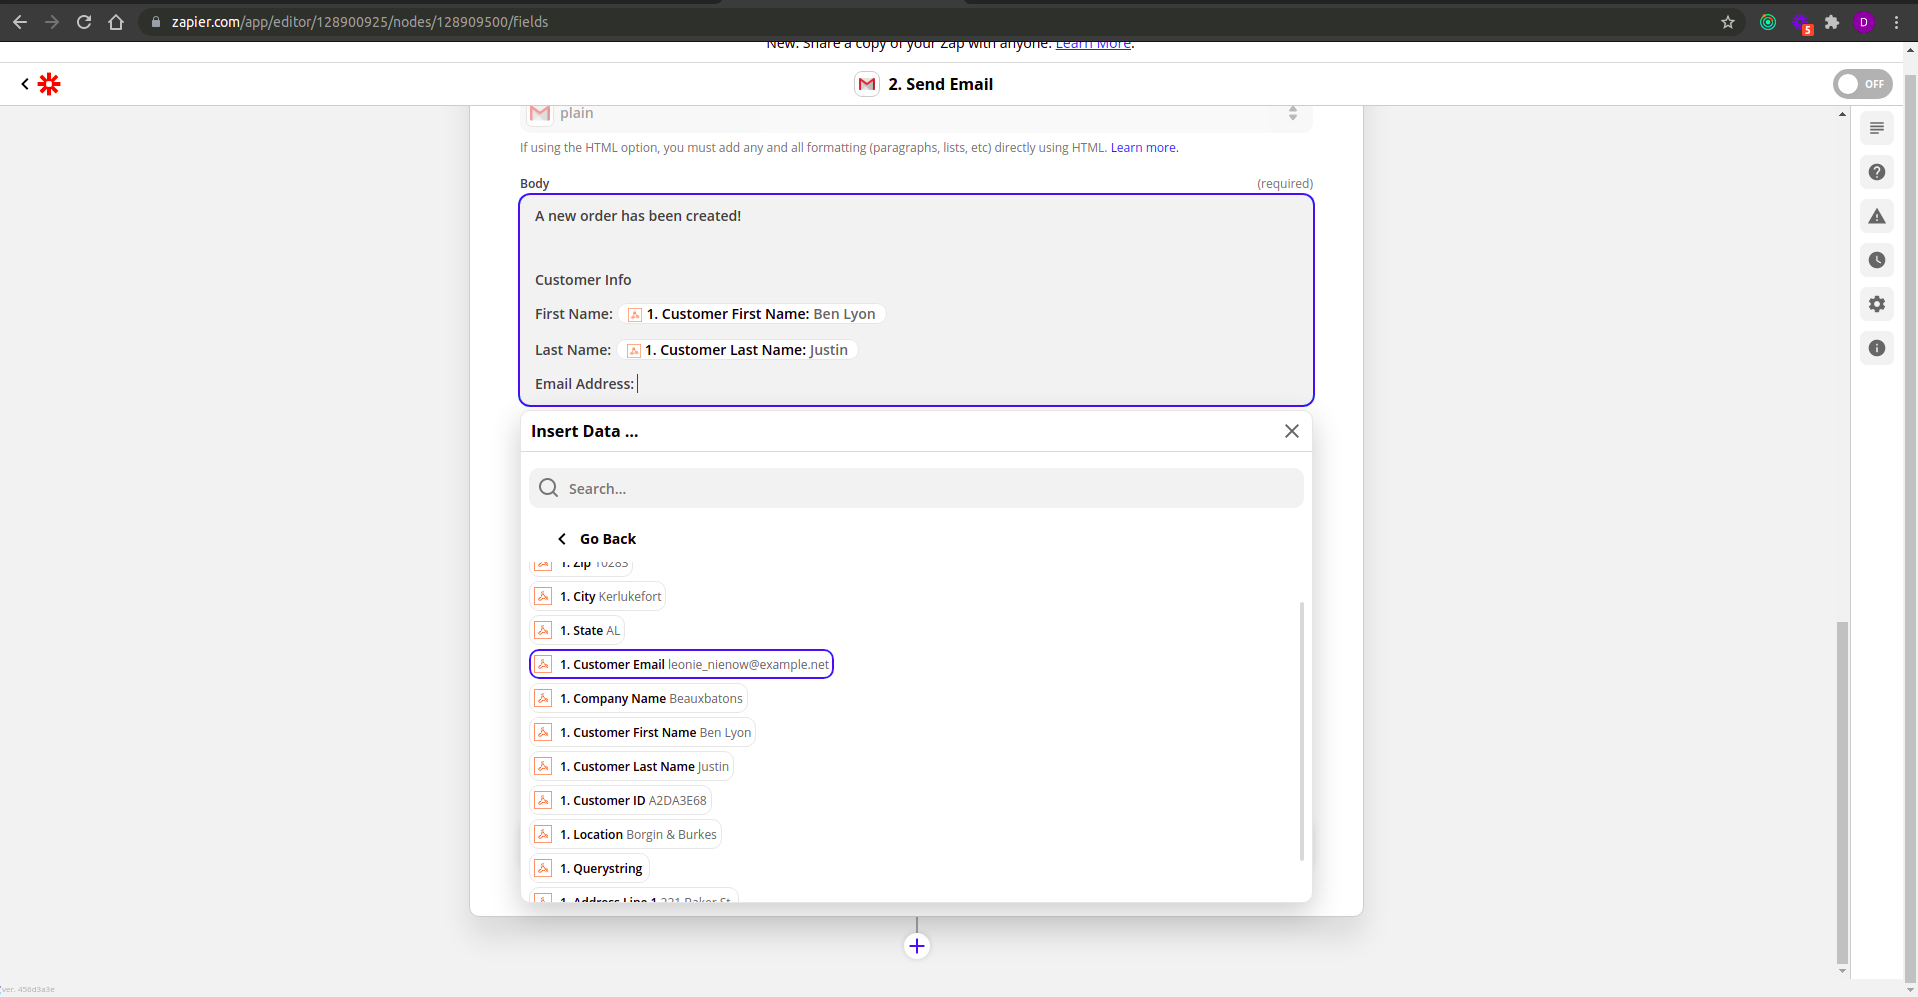Click the Gmail icon beside Send Email
This screenshot has height=997, width=1918.
[x=867, y=84]
